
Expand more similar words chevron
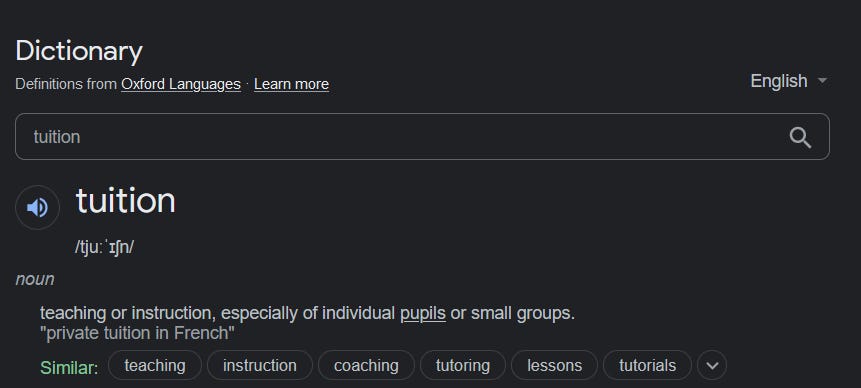point(712,365)
